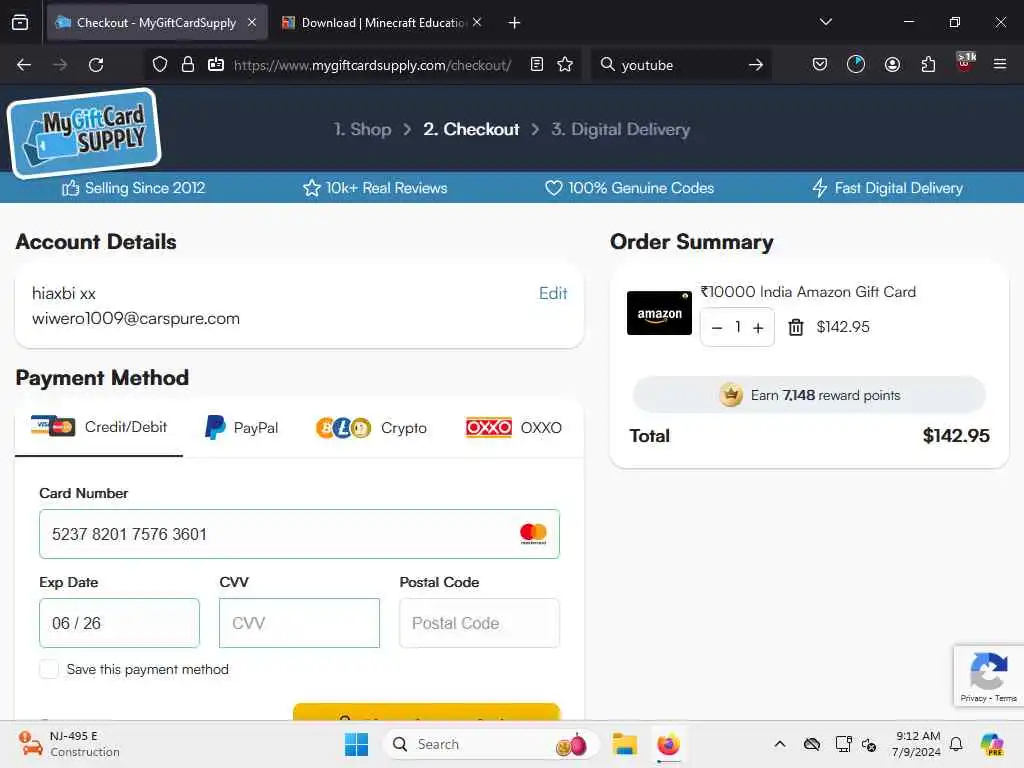Click the yellow submit payment button
The width and height of the screenshot is (1024, 768).
tap(426, 712)
